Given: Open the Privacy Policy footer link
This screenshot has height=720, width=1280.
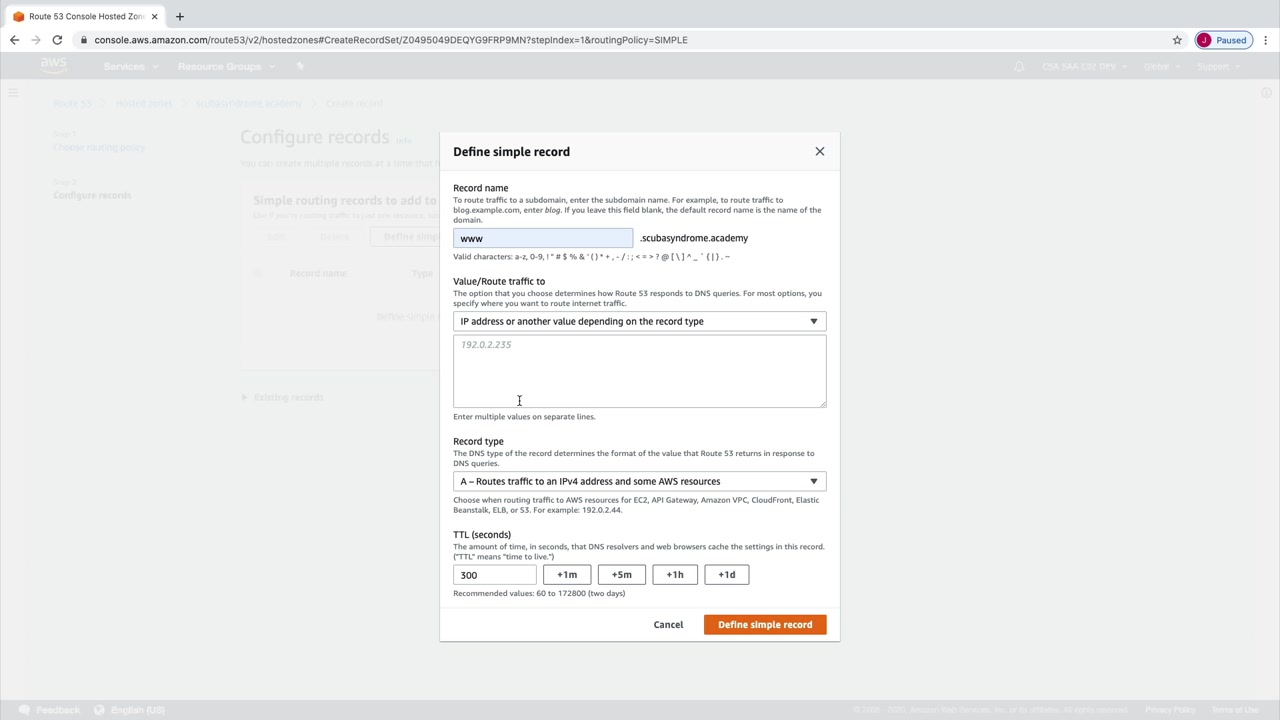Looking at the screenshot, I should [1170, 710].
